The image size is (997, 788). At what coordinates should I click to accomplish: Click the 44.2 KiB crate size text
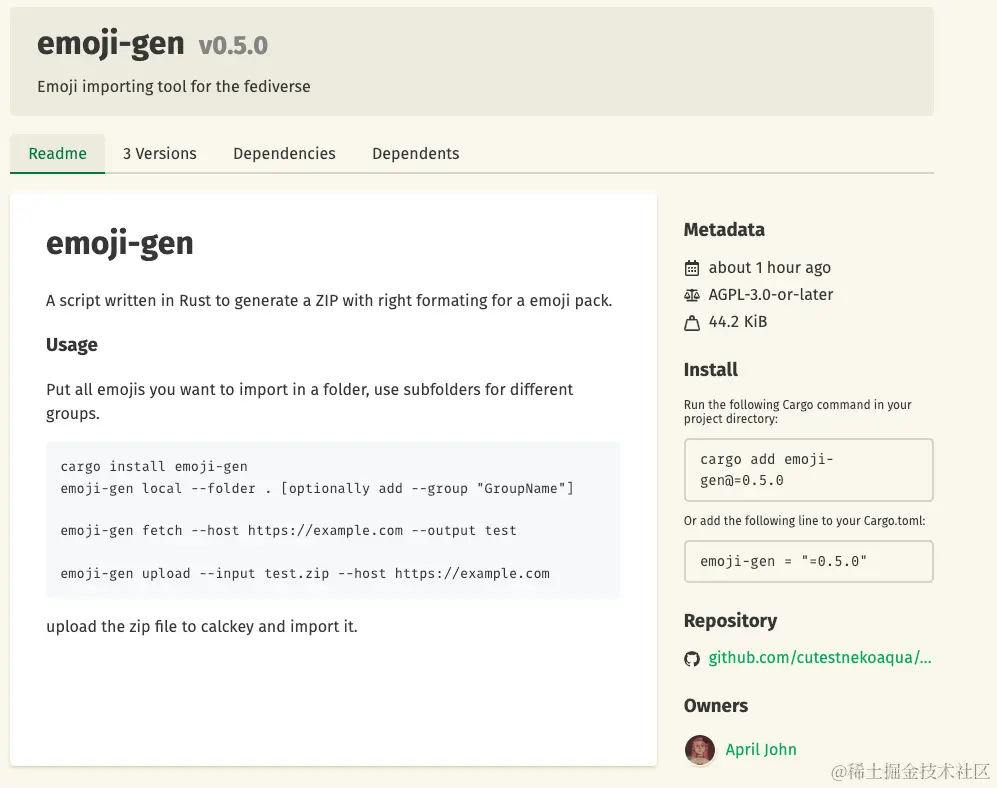click(x=738, y=322)
